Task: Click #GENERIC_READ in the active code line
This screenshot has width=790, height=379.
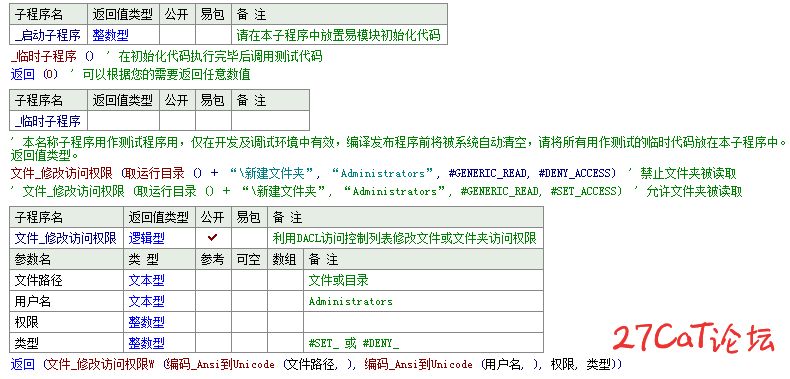Action: (x=489, y=173)
